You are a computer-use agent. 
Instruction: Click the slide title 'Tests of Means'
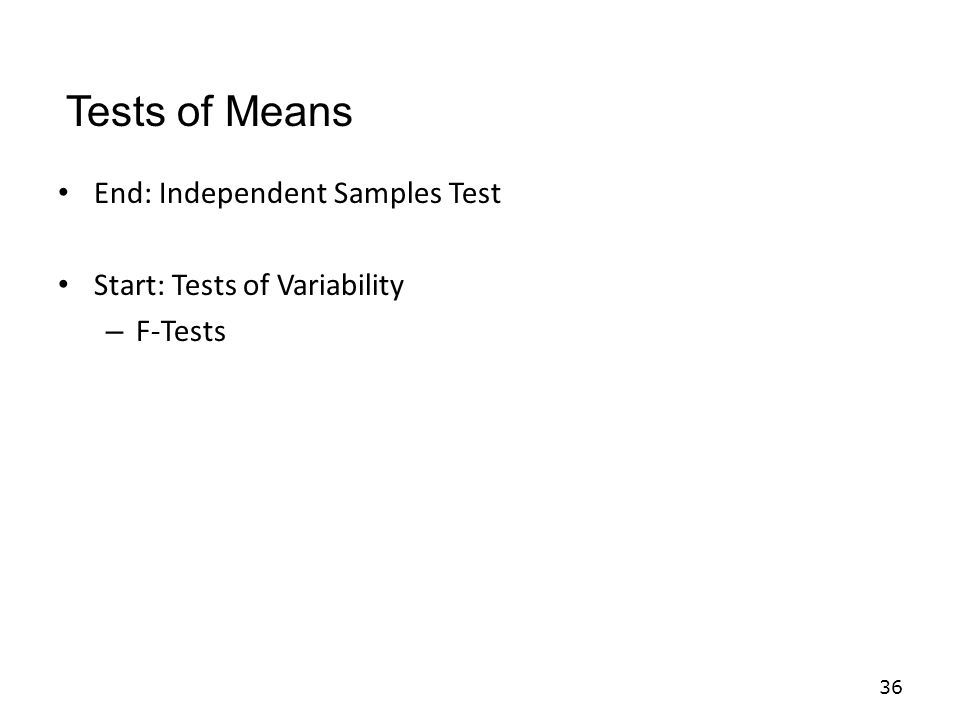pyautogui.click(x=209, y=111)
